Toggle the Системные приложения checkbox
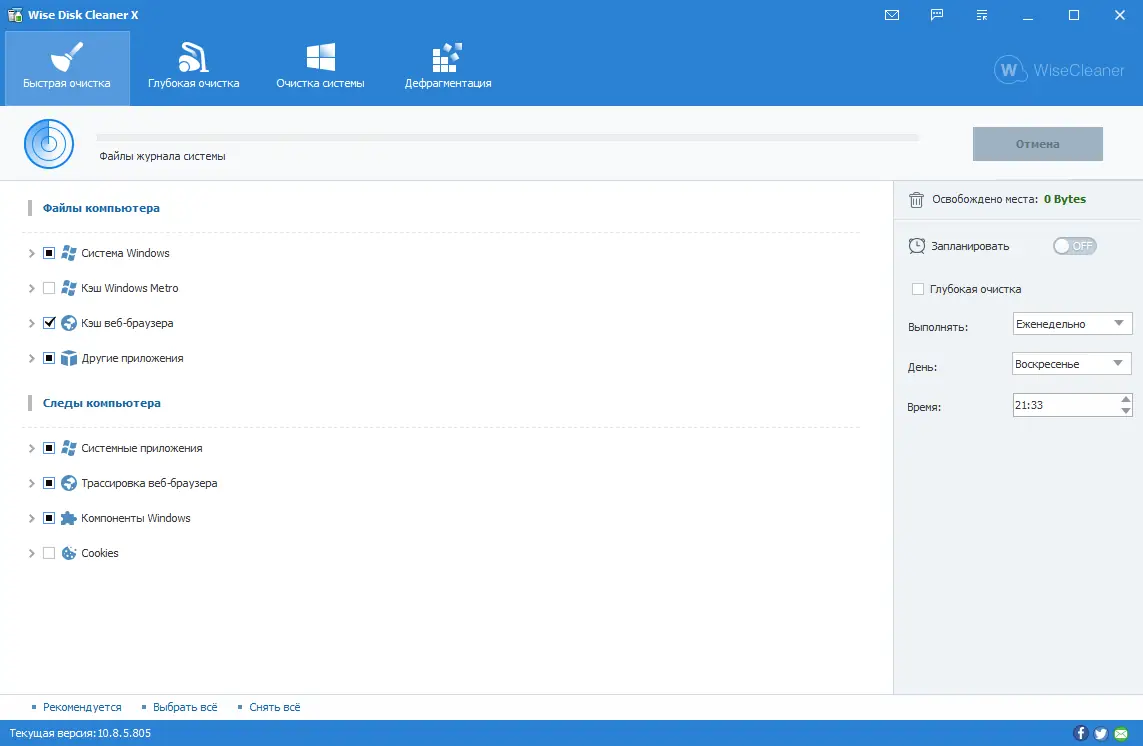 pyautogui.click(x=49, y=448)
